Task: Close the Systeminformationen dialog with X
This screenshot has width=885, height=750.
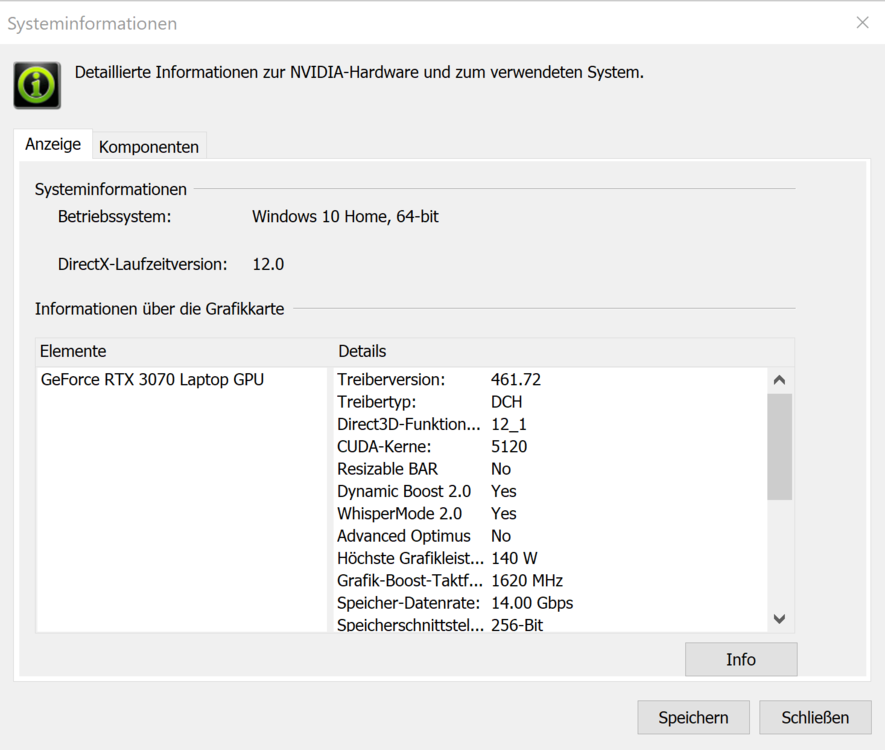Action: tap(862, 23)
